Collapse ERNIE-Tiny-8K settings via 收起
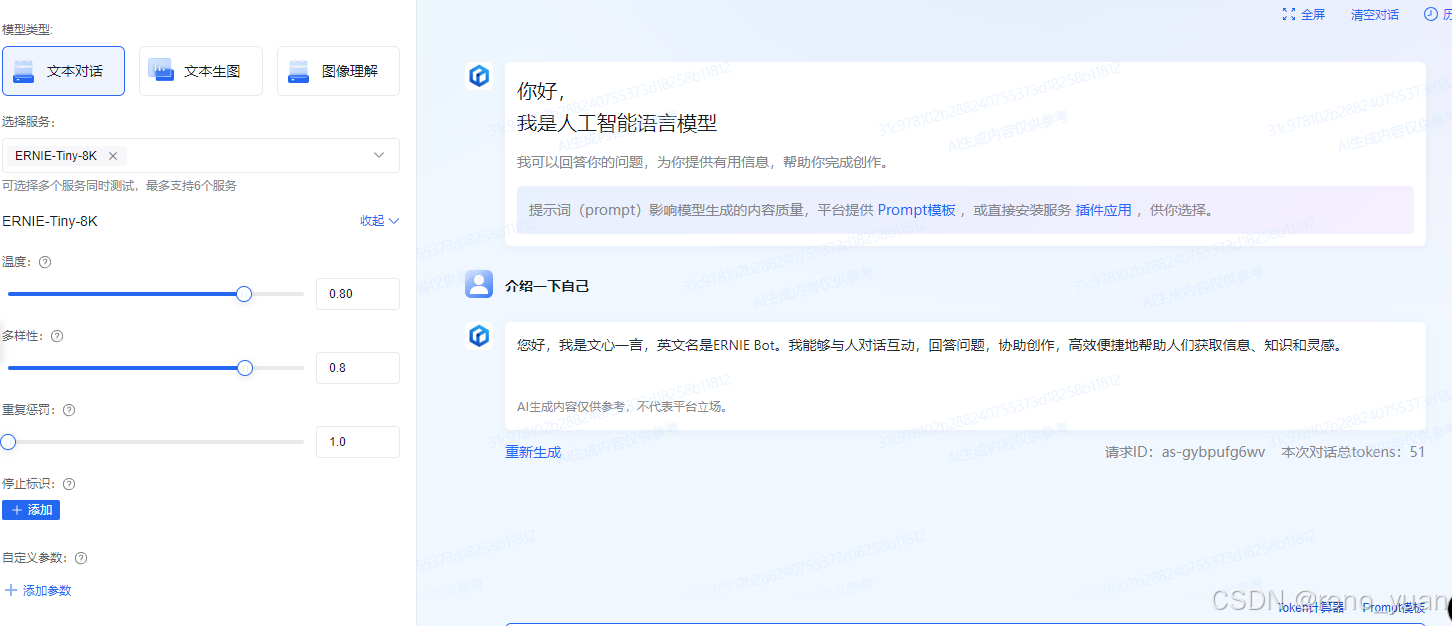Screen dimensions: 1452x626 click(380, 221)
